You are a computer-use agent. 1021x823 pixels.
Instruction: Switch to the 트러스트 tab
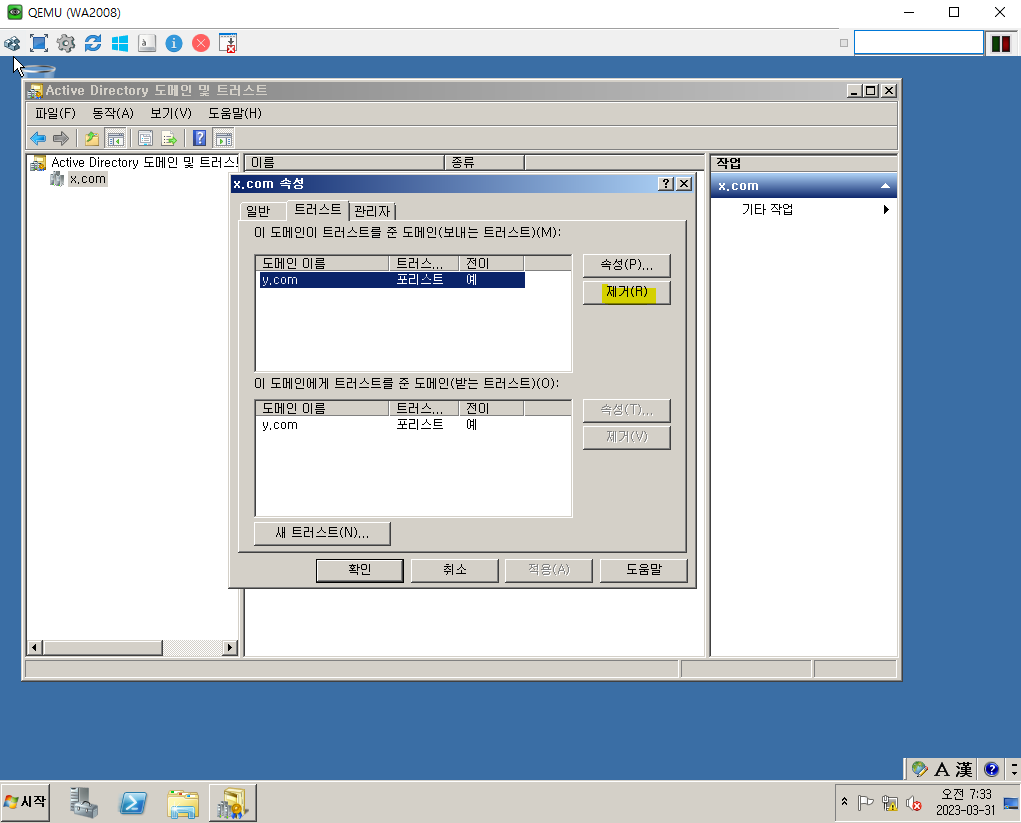(318, 209)
